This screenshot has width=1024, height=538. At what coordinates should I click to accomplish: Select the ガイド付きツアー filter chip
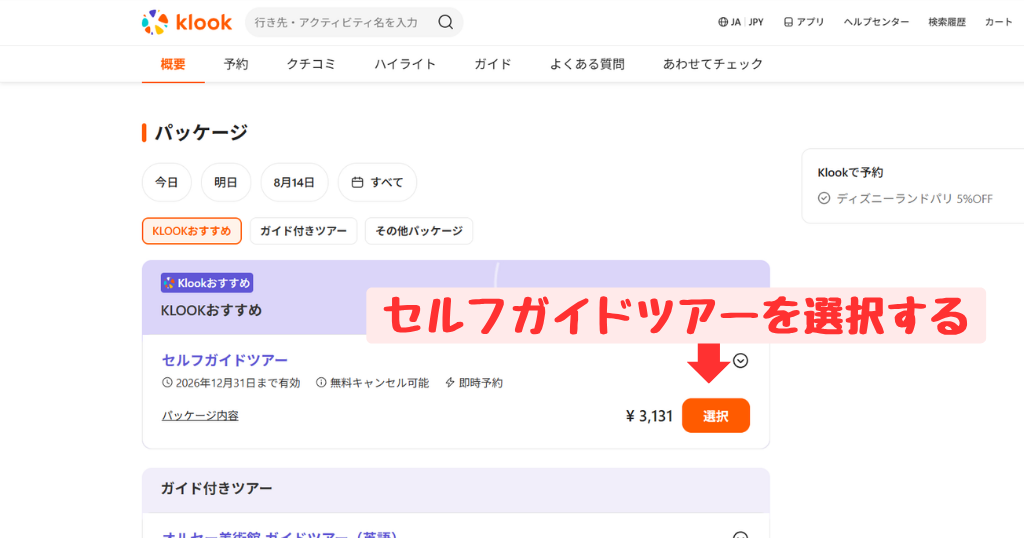(304, 231)
